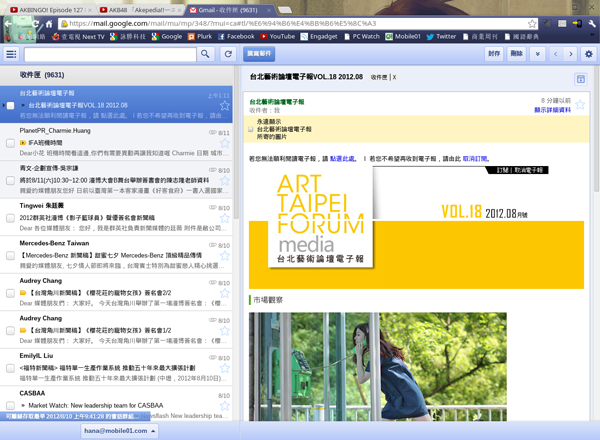Click importance marker on IFA email

click(23, 143)
